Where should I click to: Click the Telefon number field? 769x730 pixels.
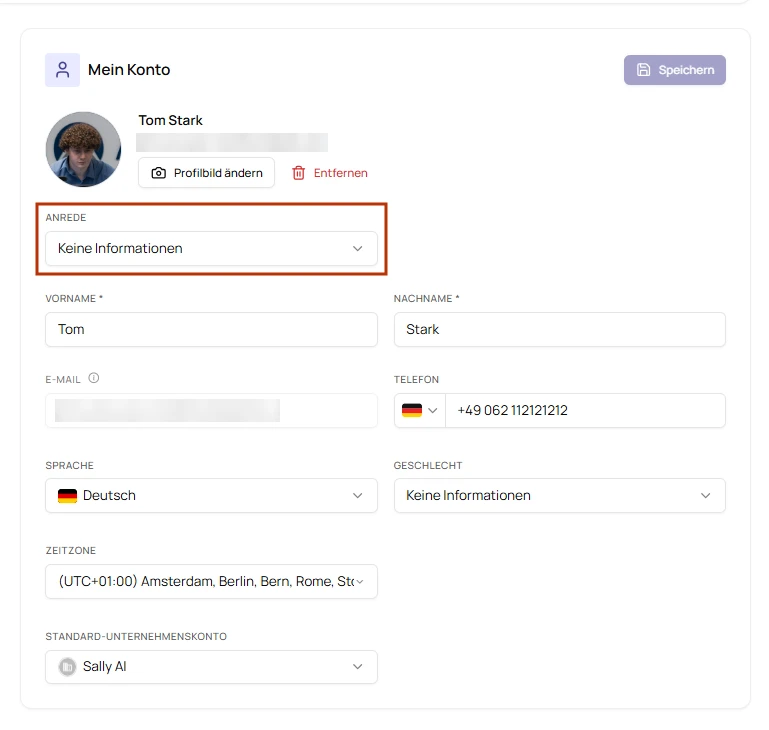[x=585, y=410]
